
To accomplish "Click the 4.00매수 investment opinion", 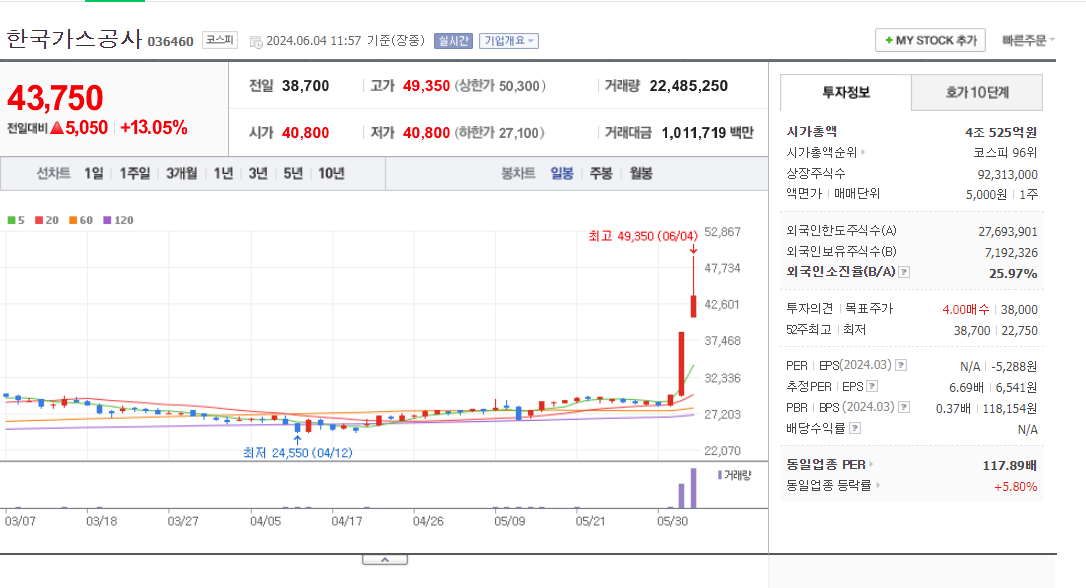I will click(x=965, y=309).
